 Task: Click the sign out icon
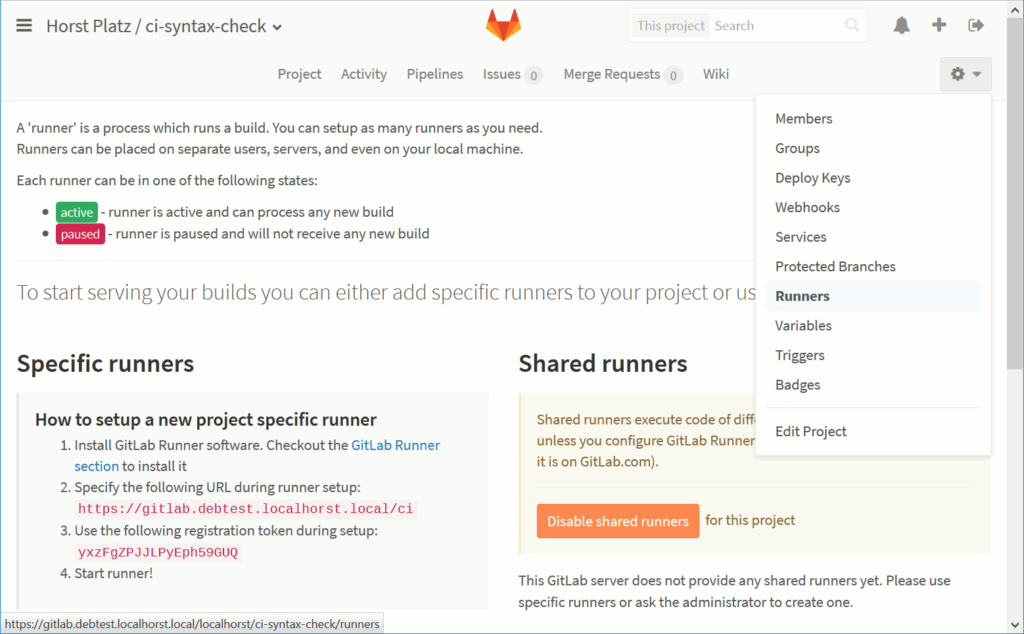[976, 25]
